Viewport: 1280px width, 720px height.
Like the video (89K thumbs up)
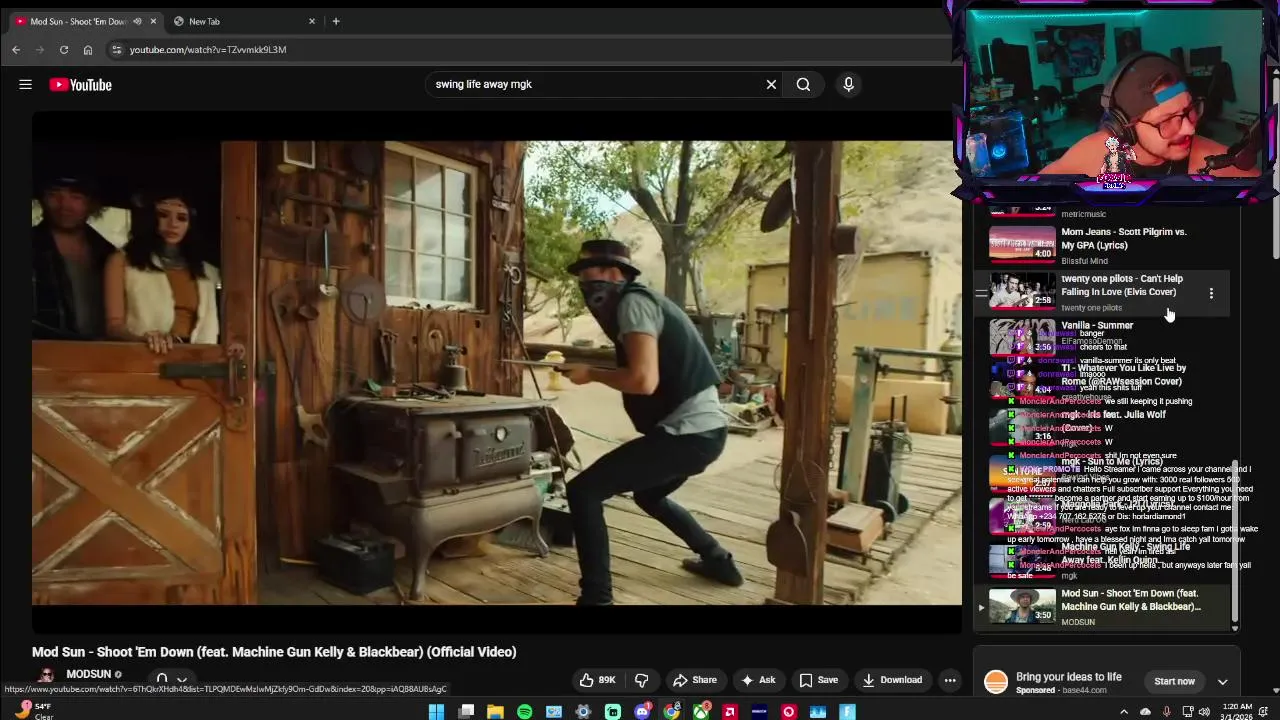tap(597, 680)
